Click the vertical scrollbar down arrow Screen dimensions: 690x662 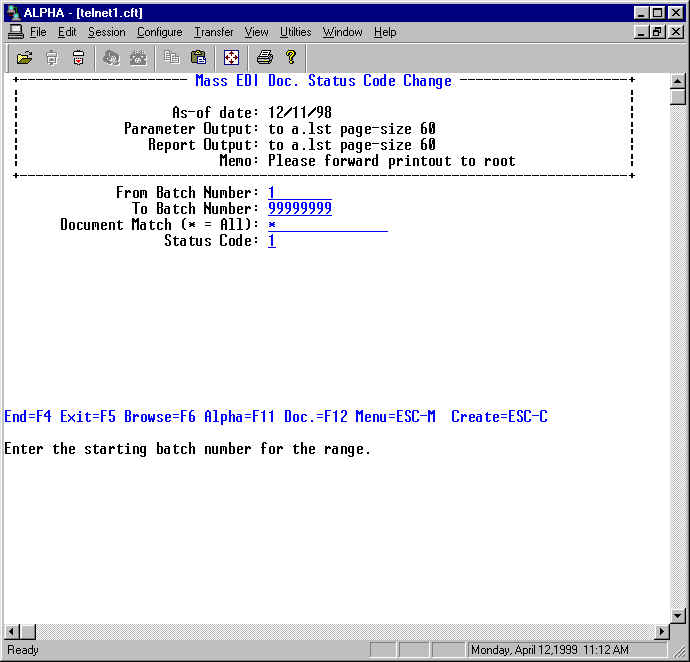(x=678, y=615)
